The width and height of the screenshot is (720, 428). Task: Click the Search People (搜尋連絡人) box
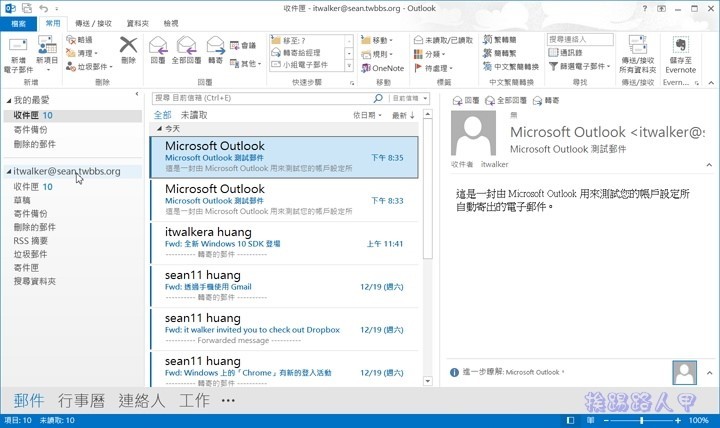pos(580,39)
